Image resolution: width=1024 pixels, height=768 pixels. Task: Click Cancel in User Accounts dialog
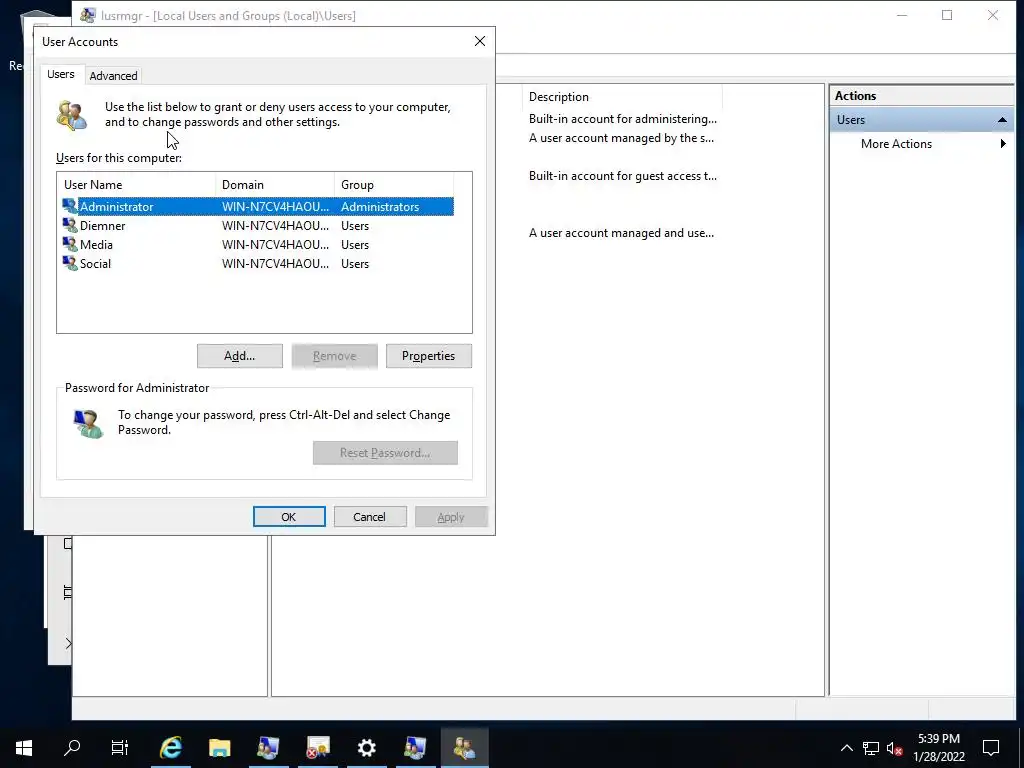point(370,517)
